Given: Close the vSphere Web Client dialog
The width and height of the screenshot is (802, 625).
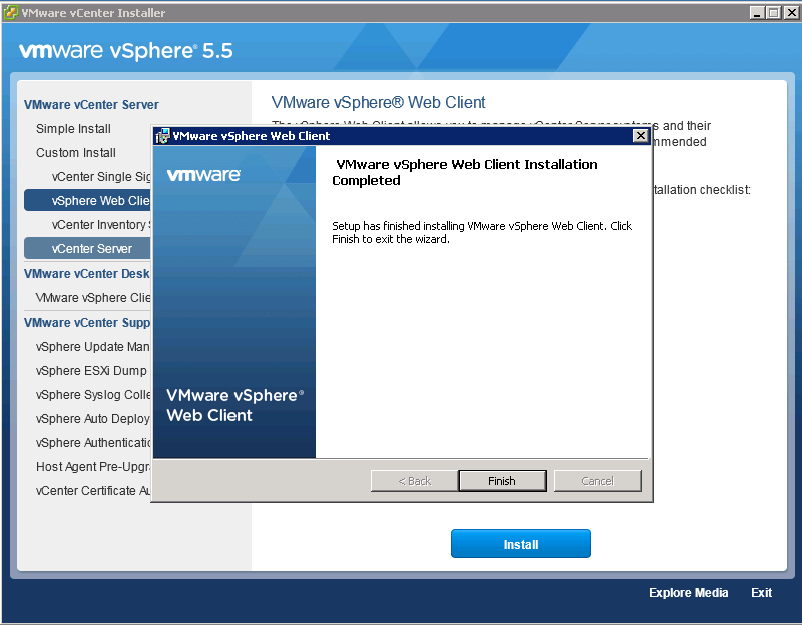Looking at the screenshot, I should click(640, 136).
